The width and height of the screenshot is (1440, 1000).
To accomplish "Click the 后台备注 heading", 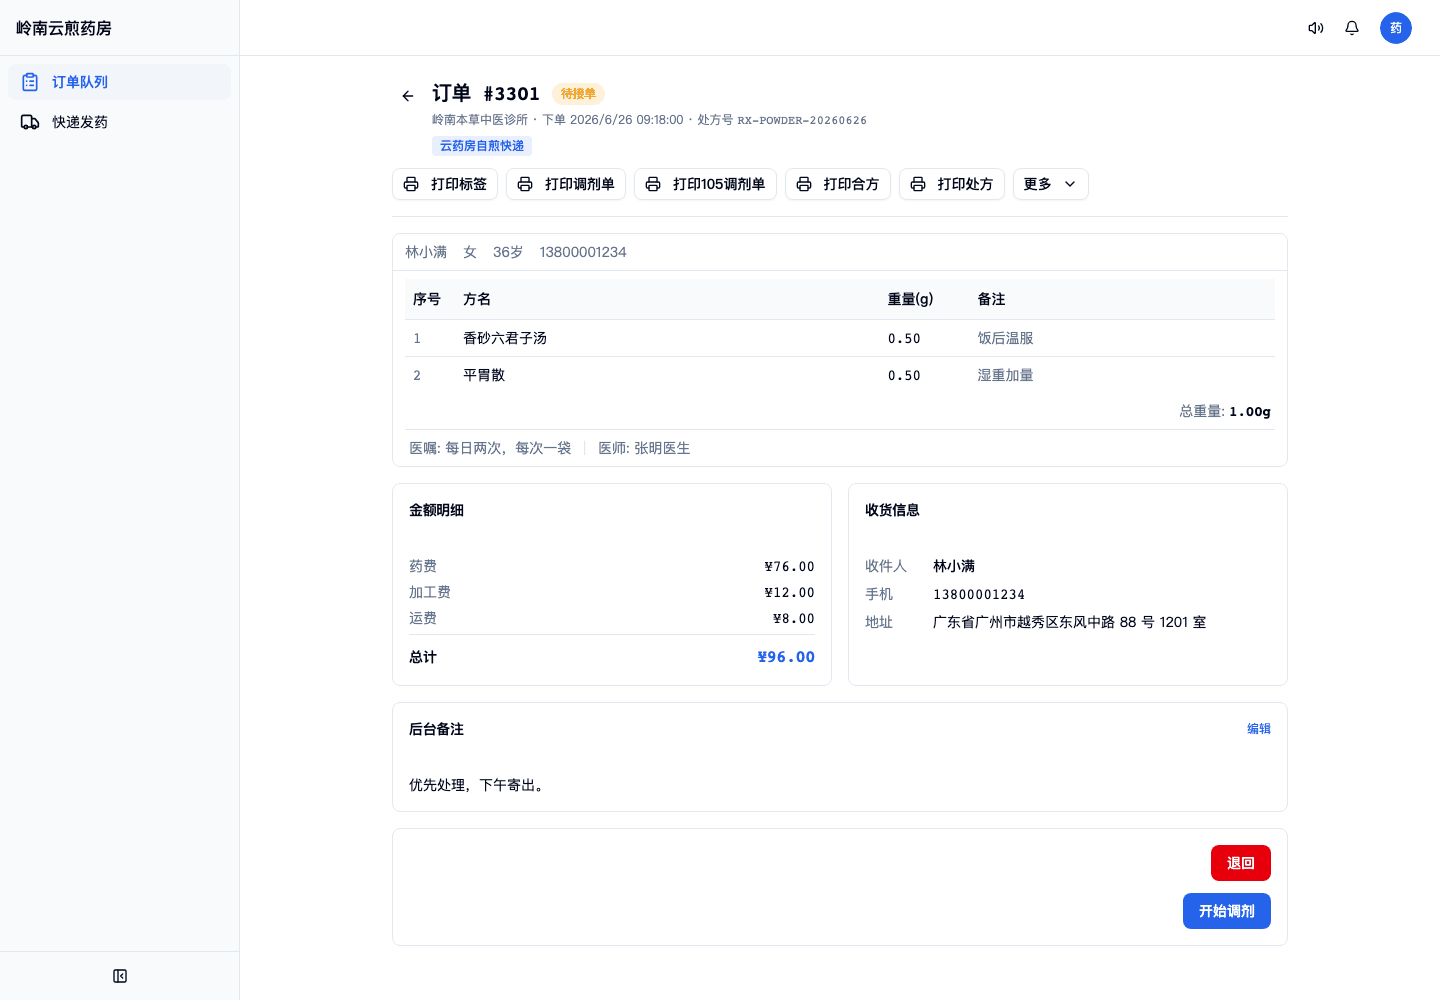I will tap(436, 729).
